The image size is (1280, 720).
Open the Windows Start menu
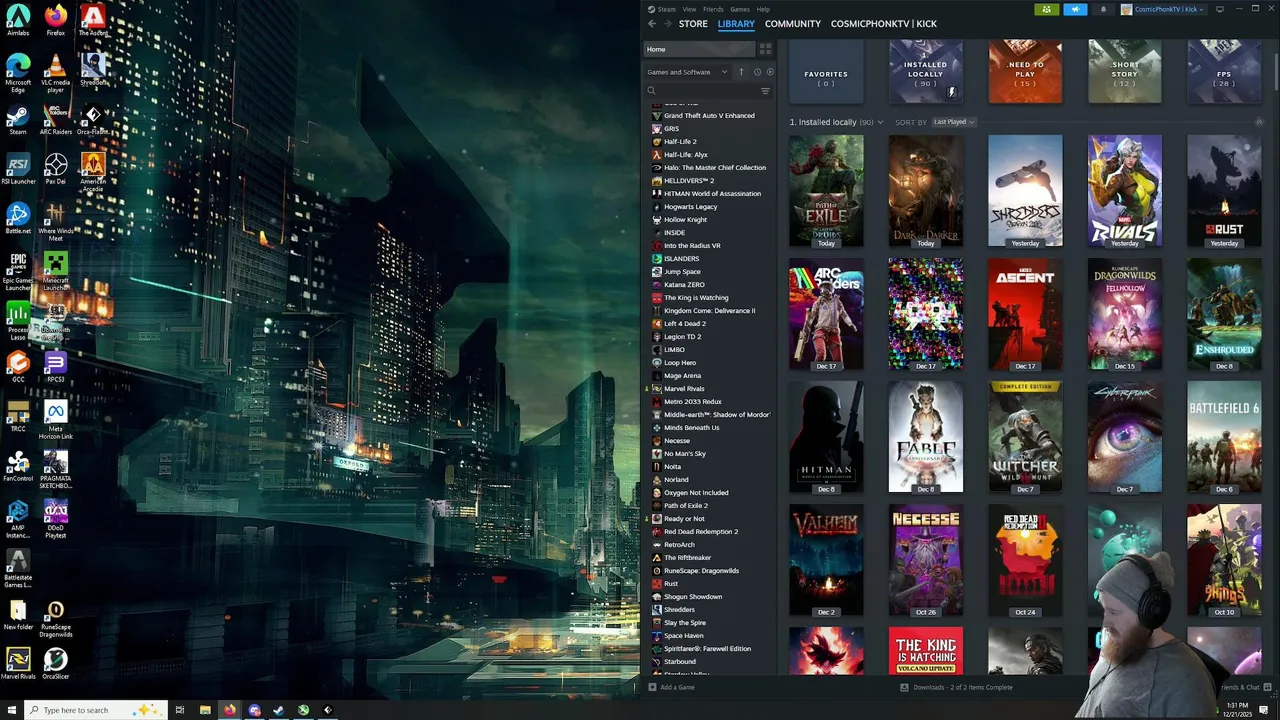10,710
